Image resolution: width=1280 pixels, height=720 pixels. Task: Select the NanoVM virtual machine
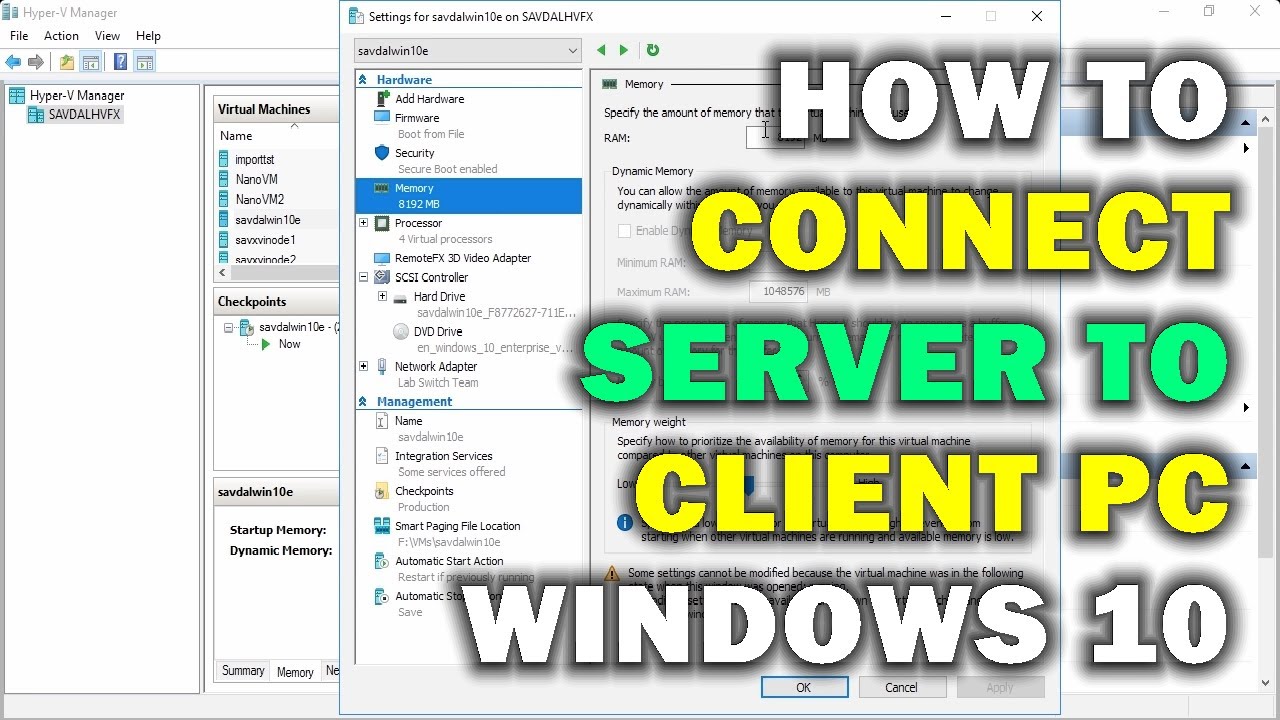[x=256, y=180]
